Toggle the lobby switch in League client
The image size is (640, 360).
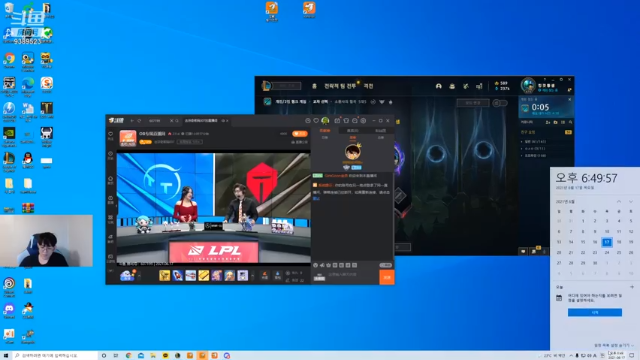[x=500, y=103]
